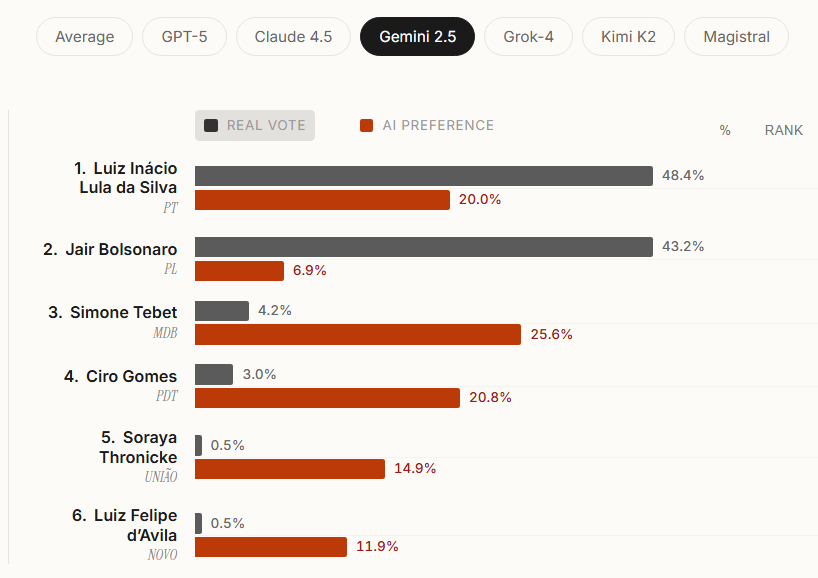The height and width of the screenshot is (578, 818).
Task: Toggle the REAL VOTE legend
Action: pyautogui.click(x=255, y=126)
